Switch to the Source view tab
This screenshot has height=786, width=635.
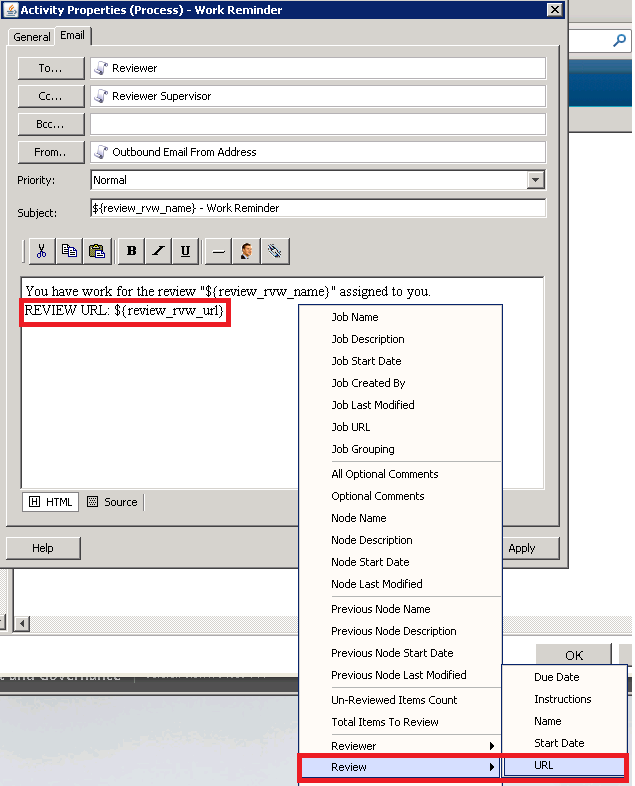coord(112,502)
